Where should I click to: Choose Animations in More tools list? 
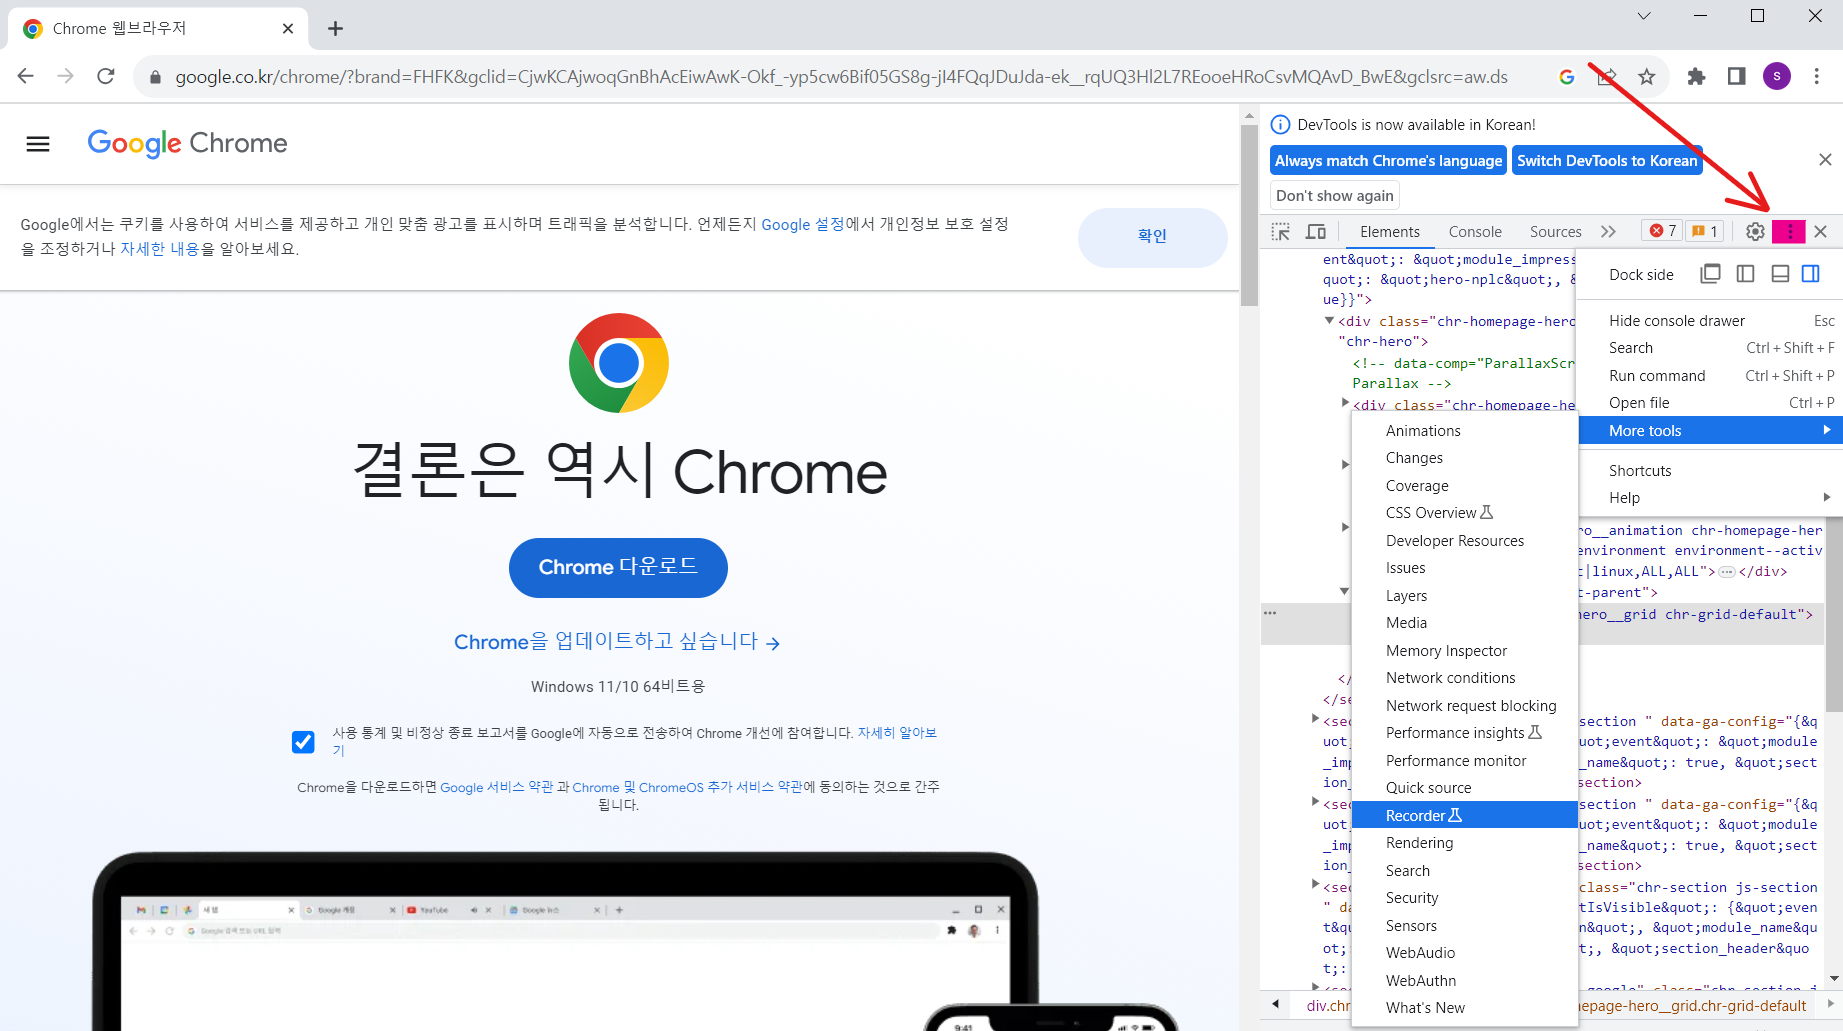click(x=1465, y=430)
